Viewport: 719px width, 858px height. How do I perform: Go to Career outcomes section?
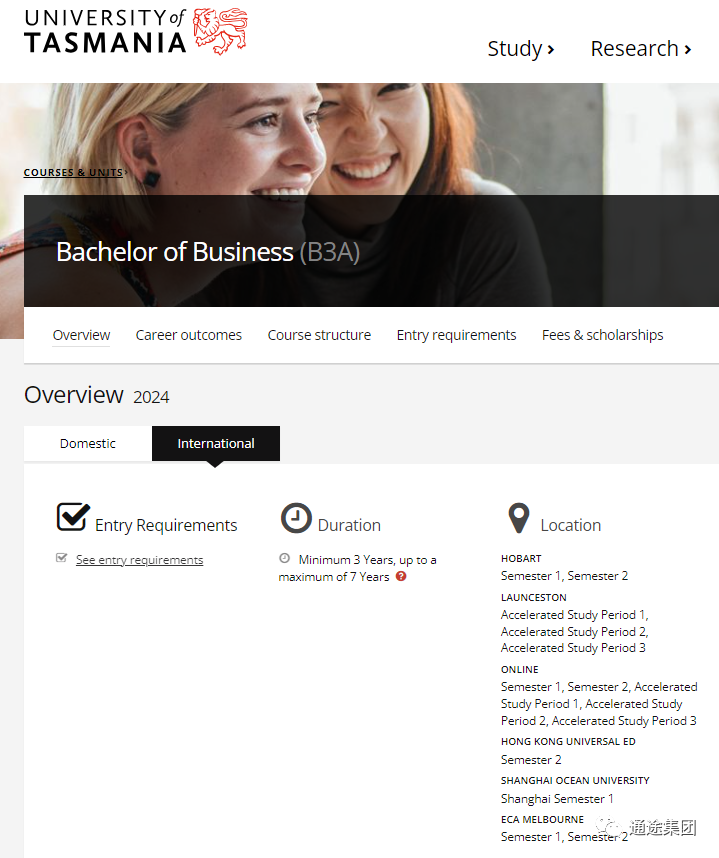pos(189,335)
